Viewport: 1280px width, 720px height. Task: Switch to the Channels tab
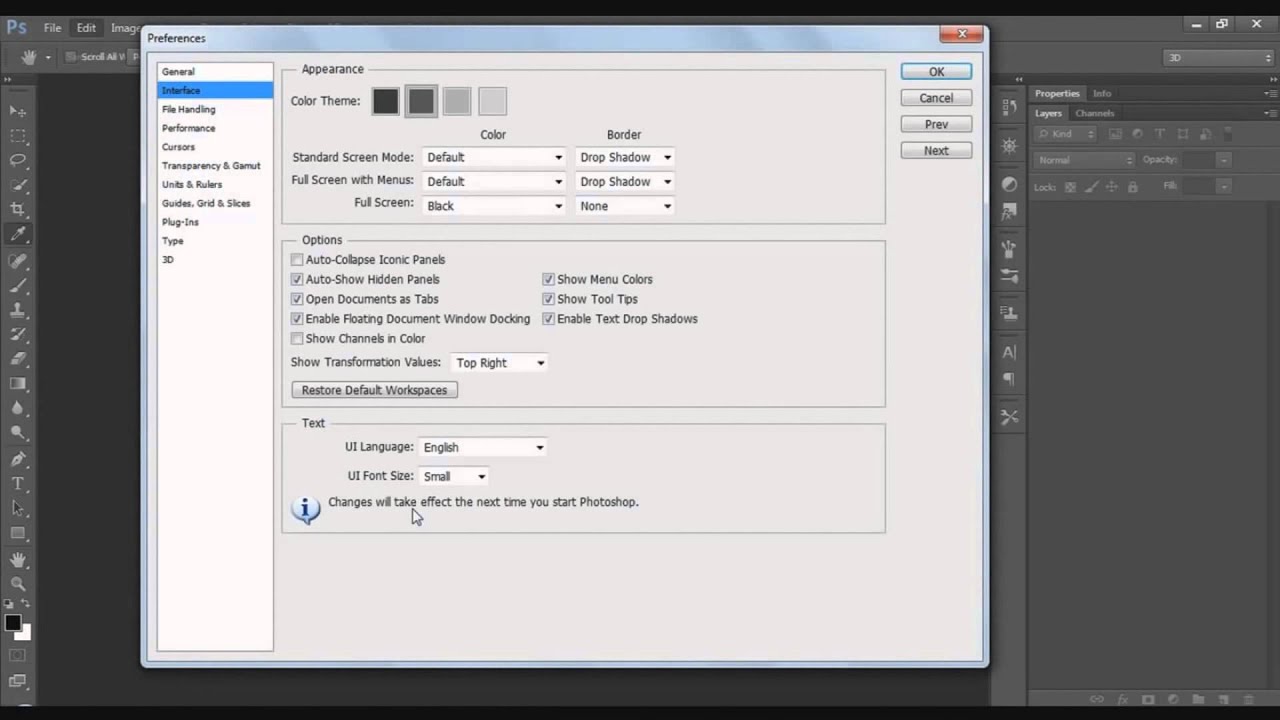coord(1095,114)
